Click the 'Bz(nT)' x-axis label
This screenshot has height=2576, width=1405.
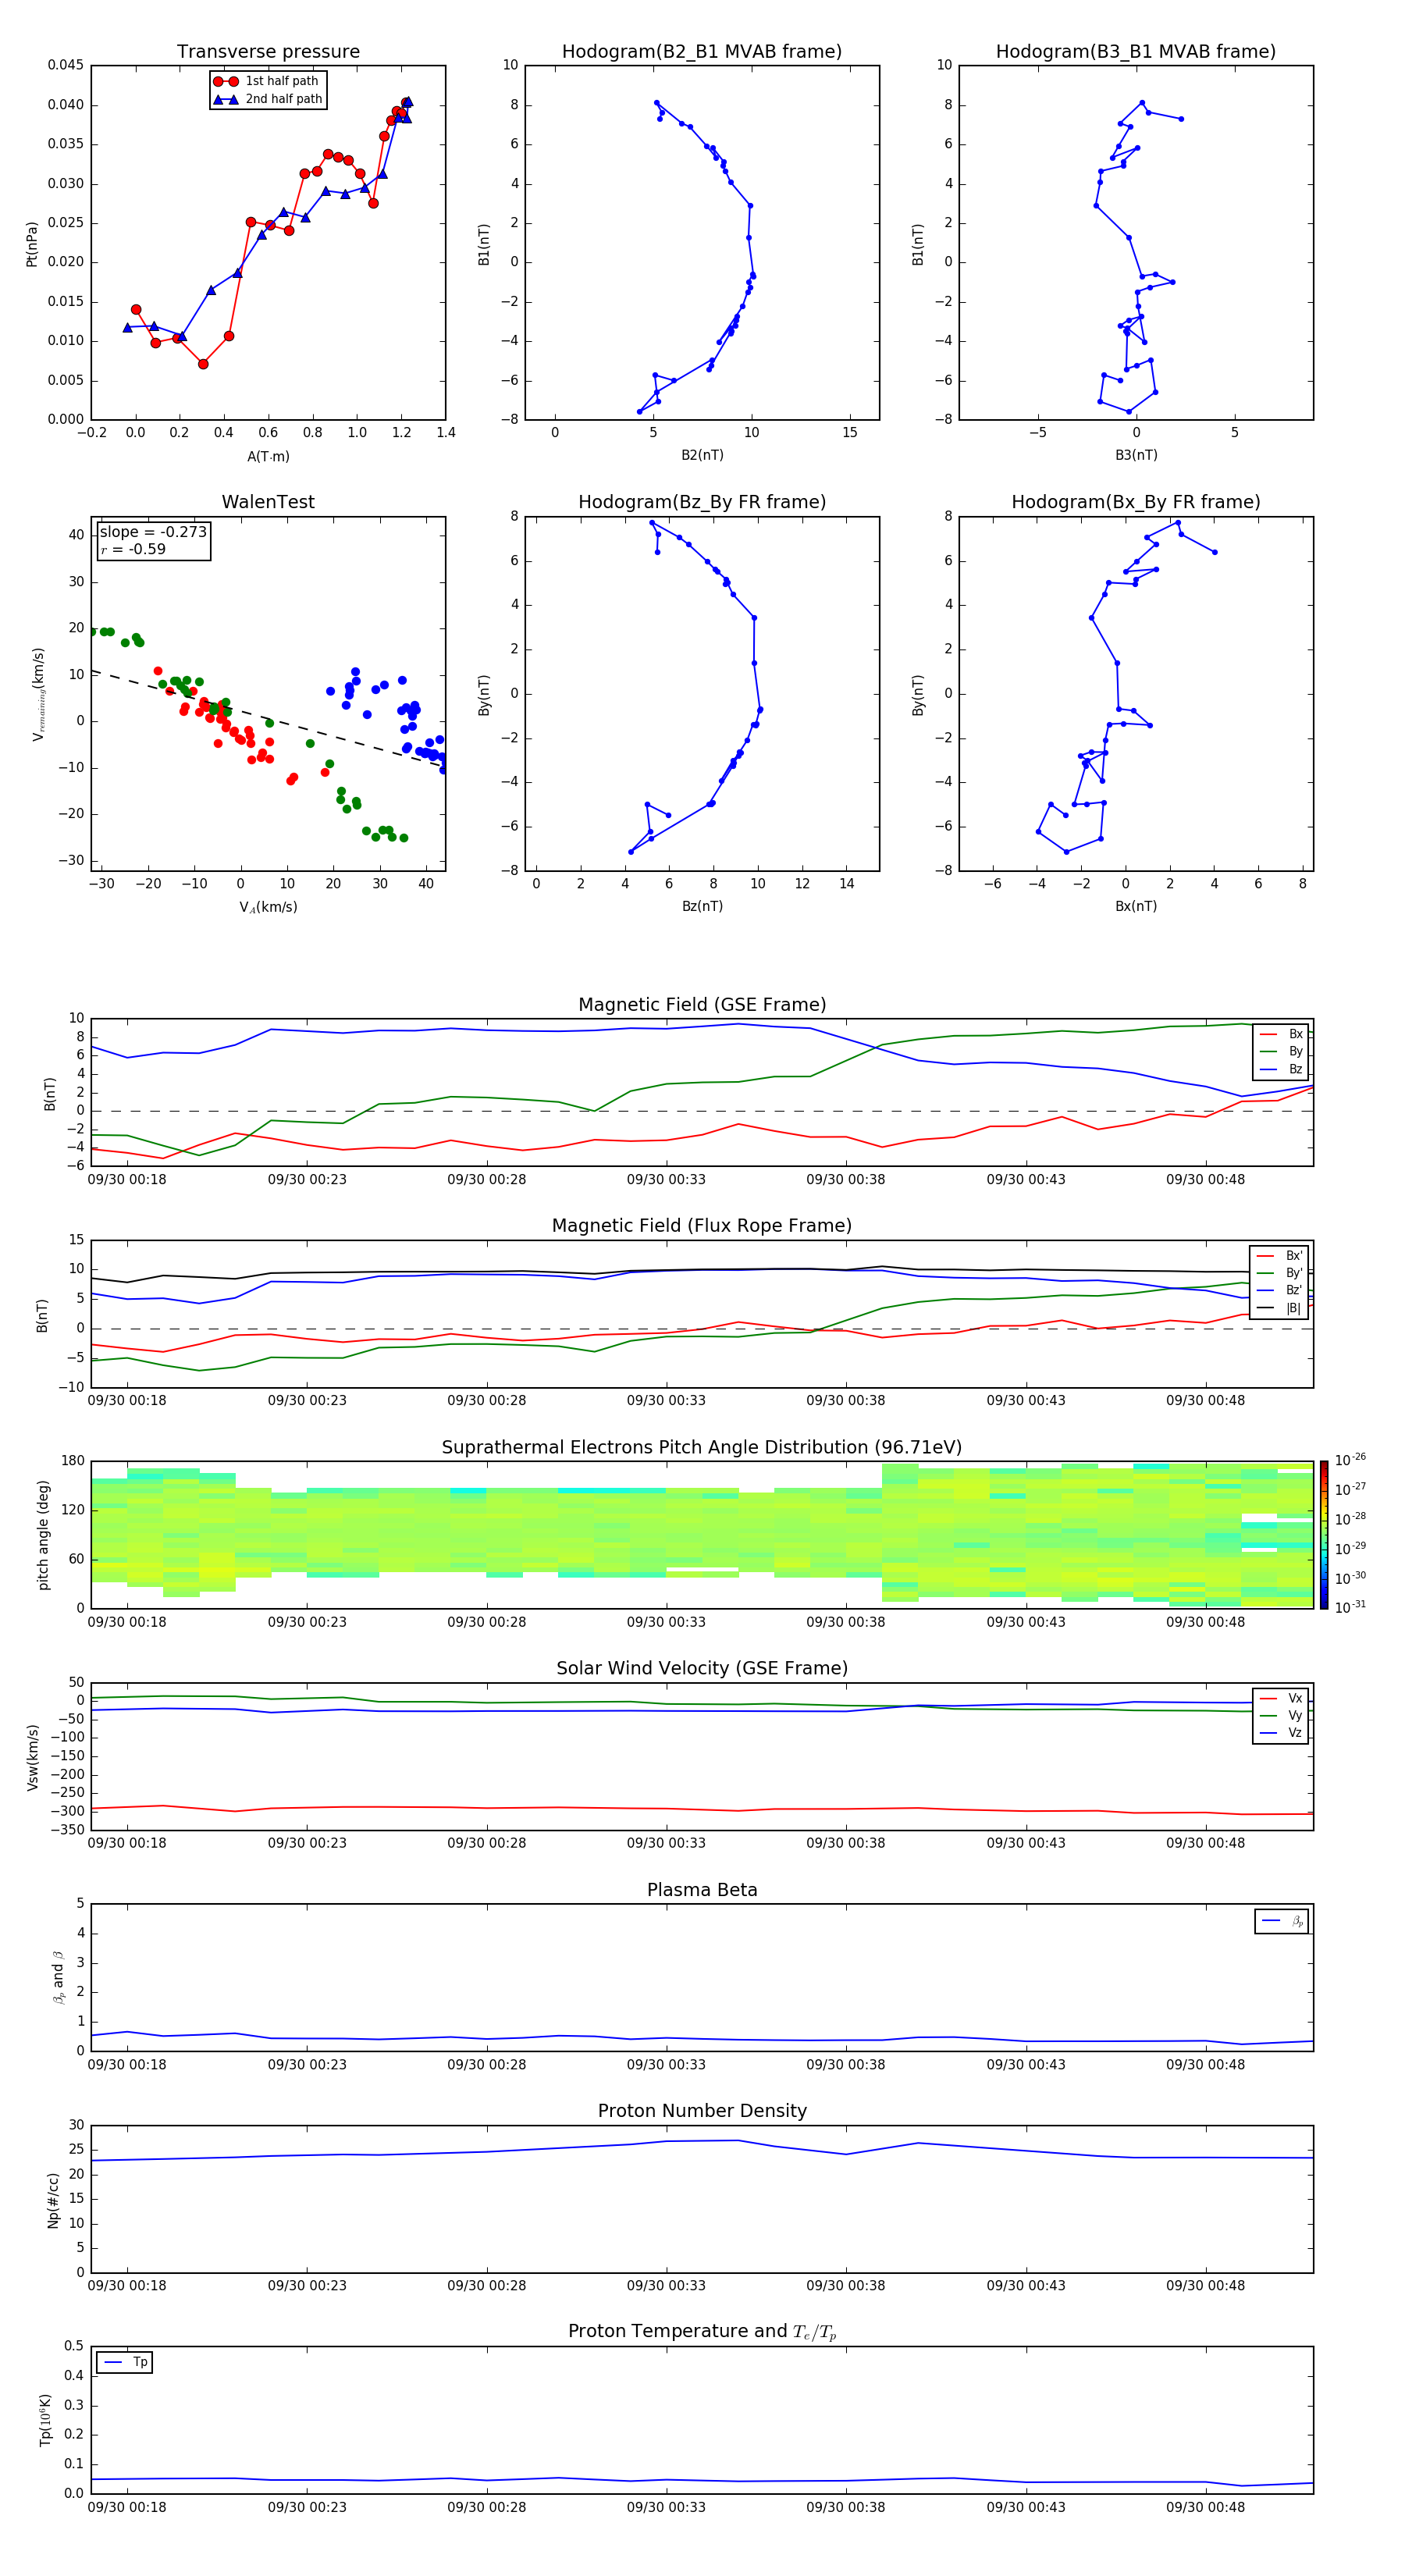(x=702, y=906)
